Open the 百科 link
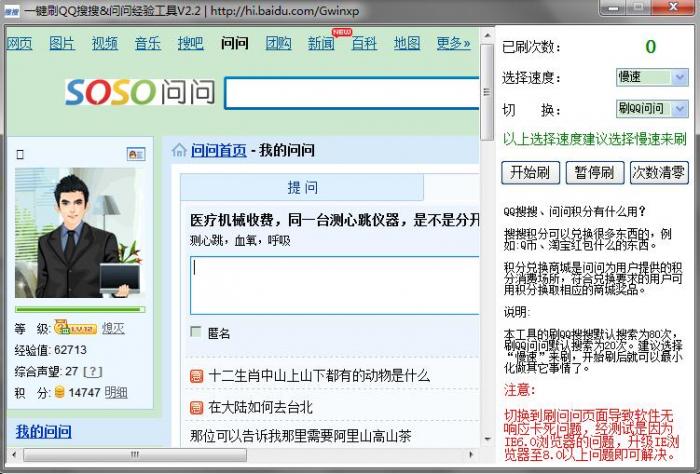 (364, 43)
